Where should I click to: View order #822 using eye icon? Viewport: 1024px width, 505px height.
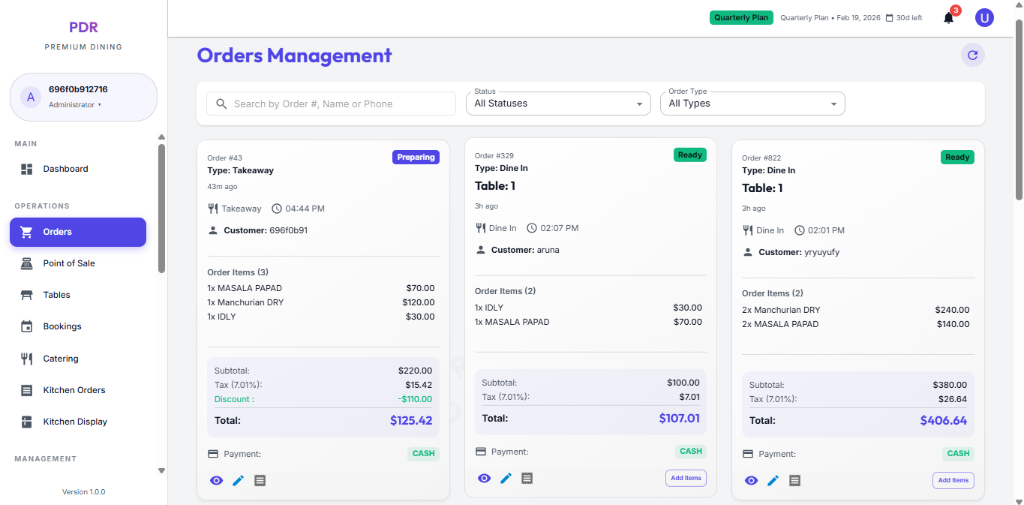(x=751, y=480)
